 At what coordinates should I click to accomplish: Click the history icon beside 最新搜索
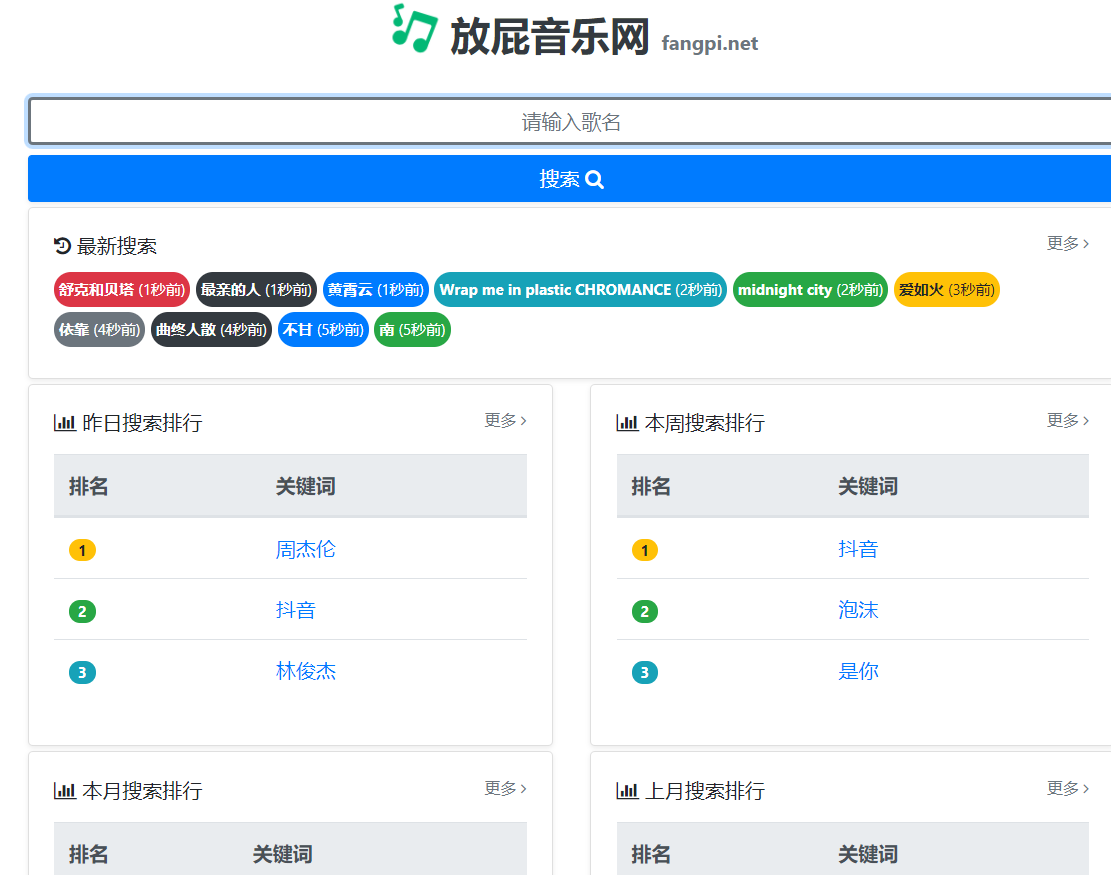[62, 246]
